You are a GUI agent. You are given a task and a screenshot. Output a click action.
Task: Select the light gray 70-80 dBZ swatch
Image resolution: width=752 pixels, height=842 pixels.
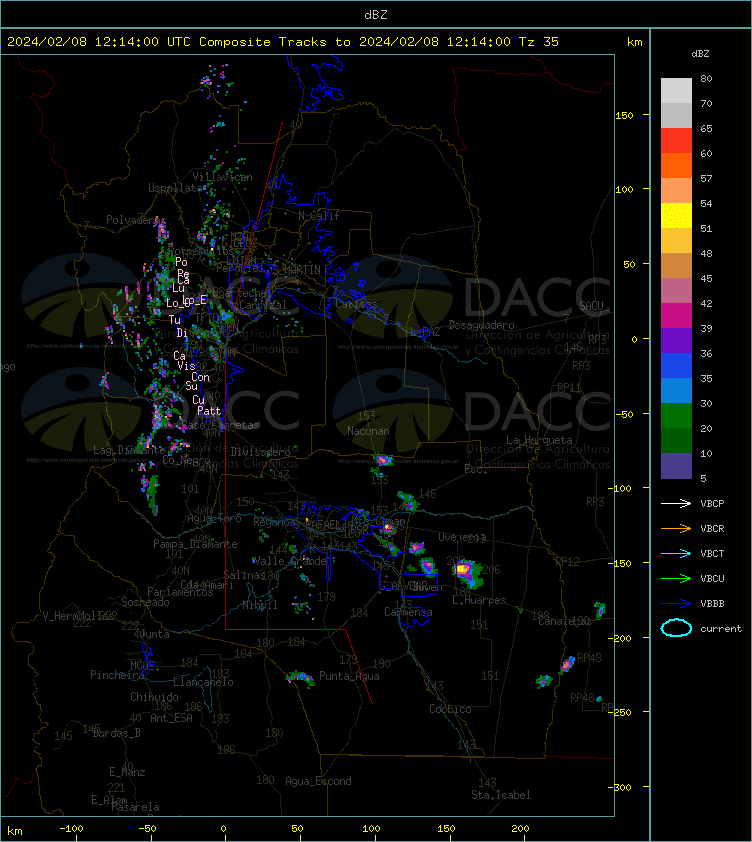(676, 90)
